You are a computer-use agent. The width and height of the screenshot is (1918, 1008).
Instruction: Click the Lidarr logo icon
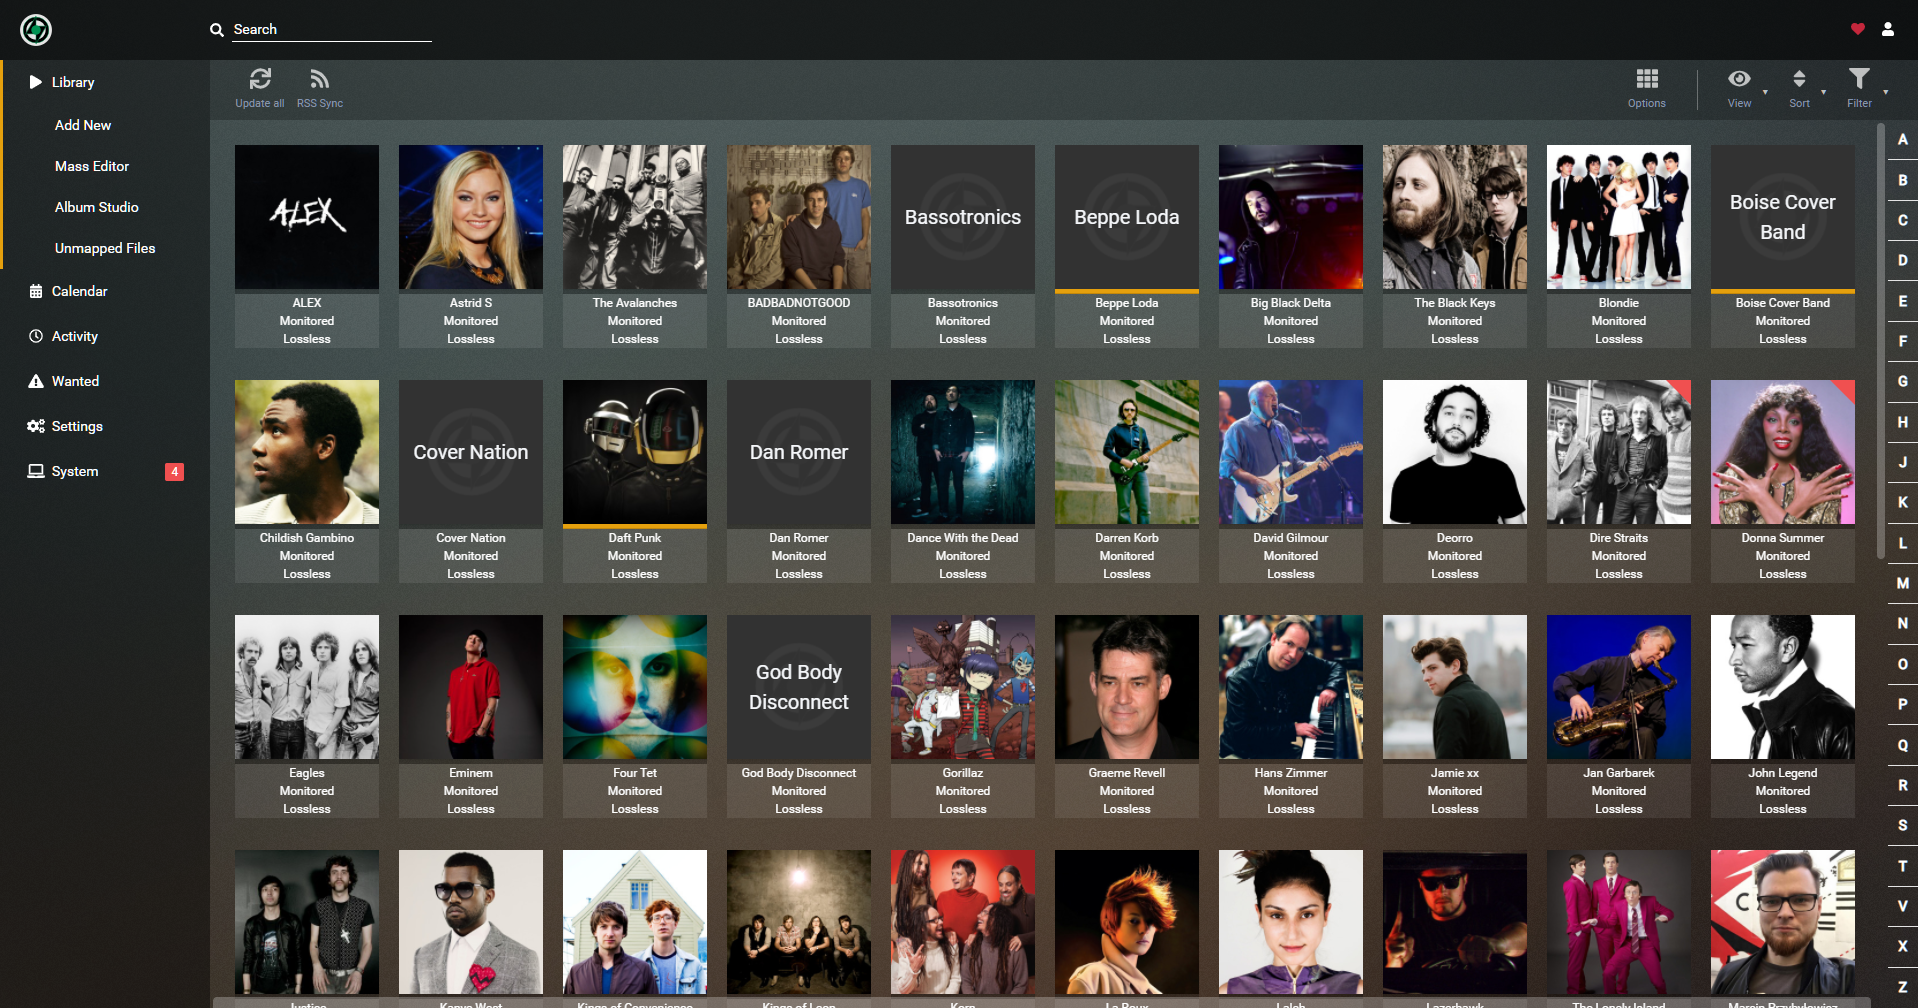pos(36,30)
